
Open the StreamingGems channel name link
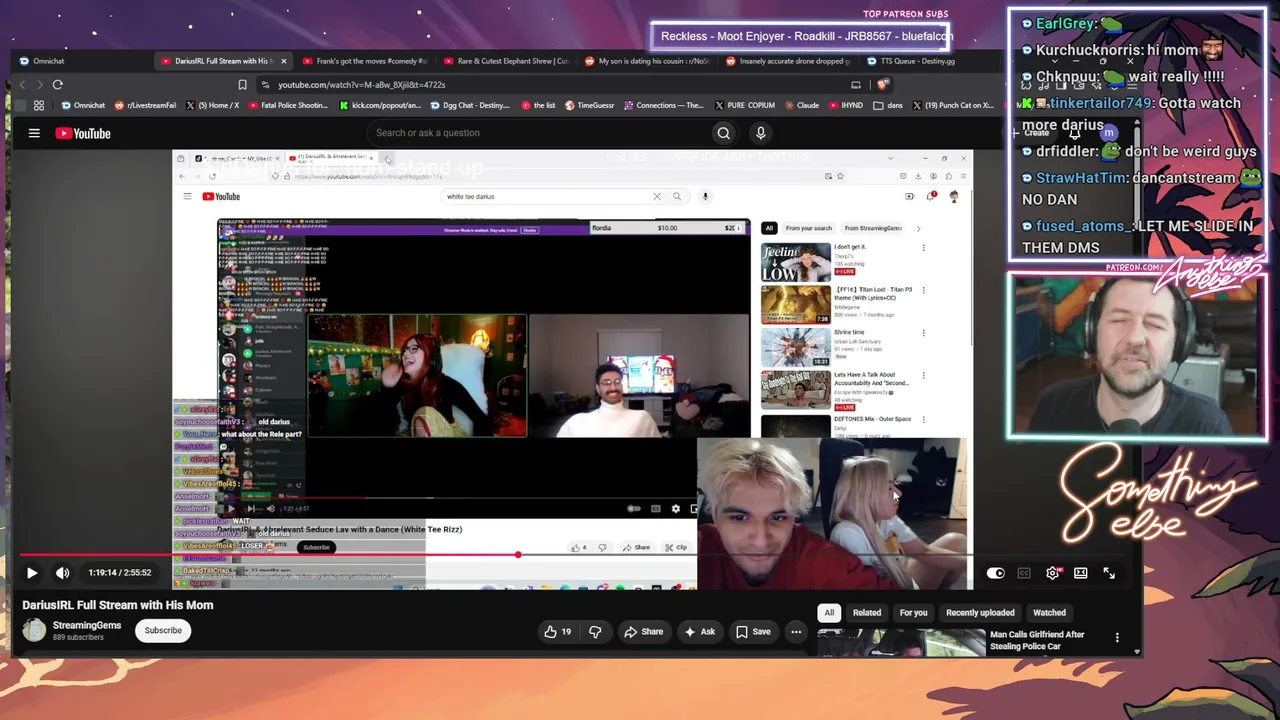[87, 626]
